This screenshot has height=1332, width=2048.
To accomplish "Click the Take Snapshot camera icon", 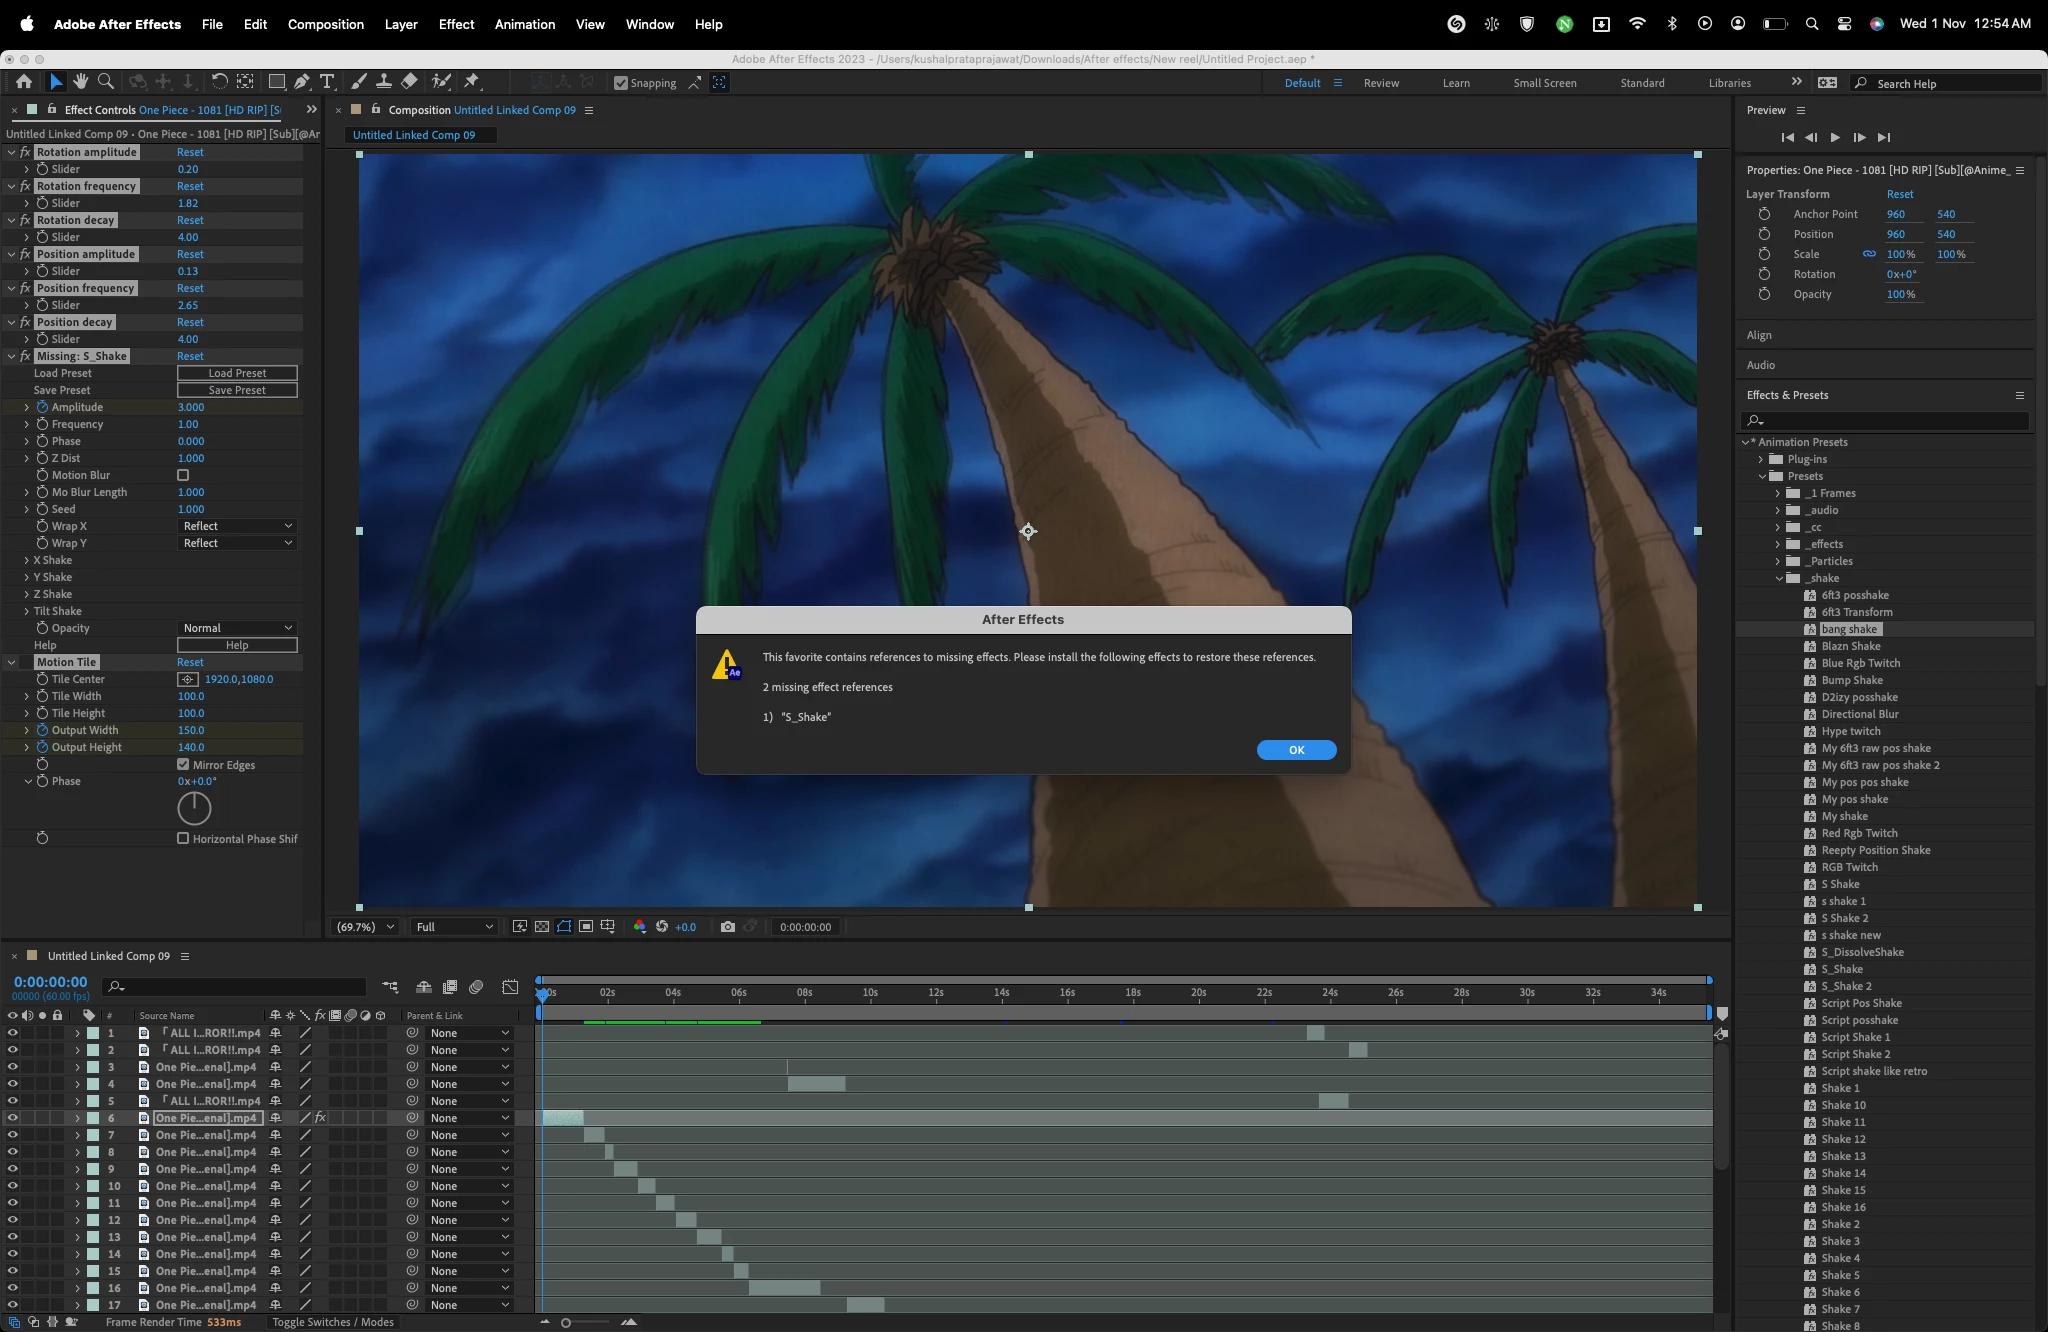I will [727, 927].
